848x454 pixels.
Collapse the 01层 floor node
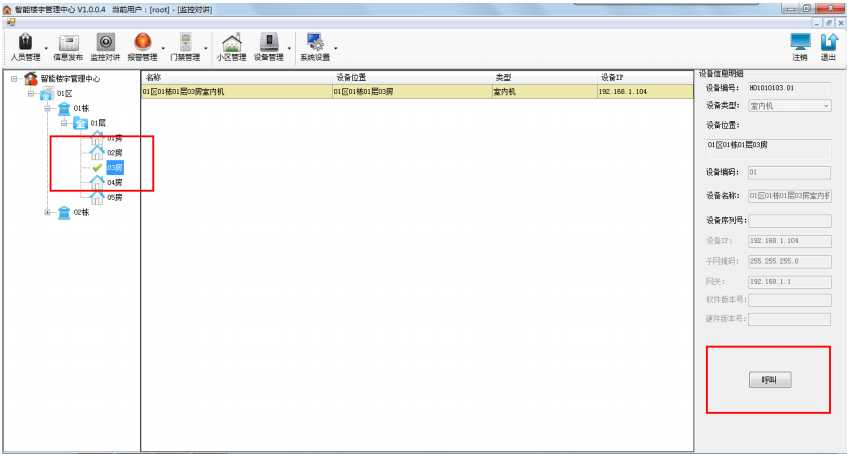[x=63, y=123]
